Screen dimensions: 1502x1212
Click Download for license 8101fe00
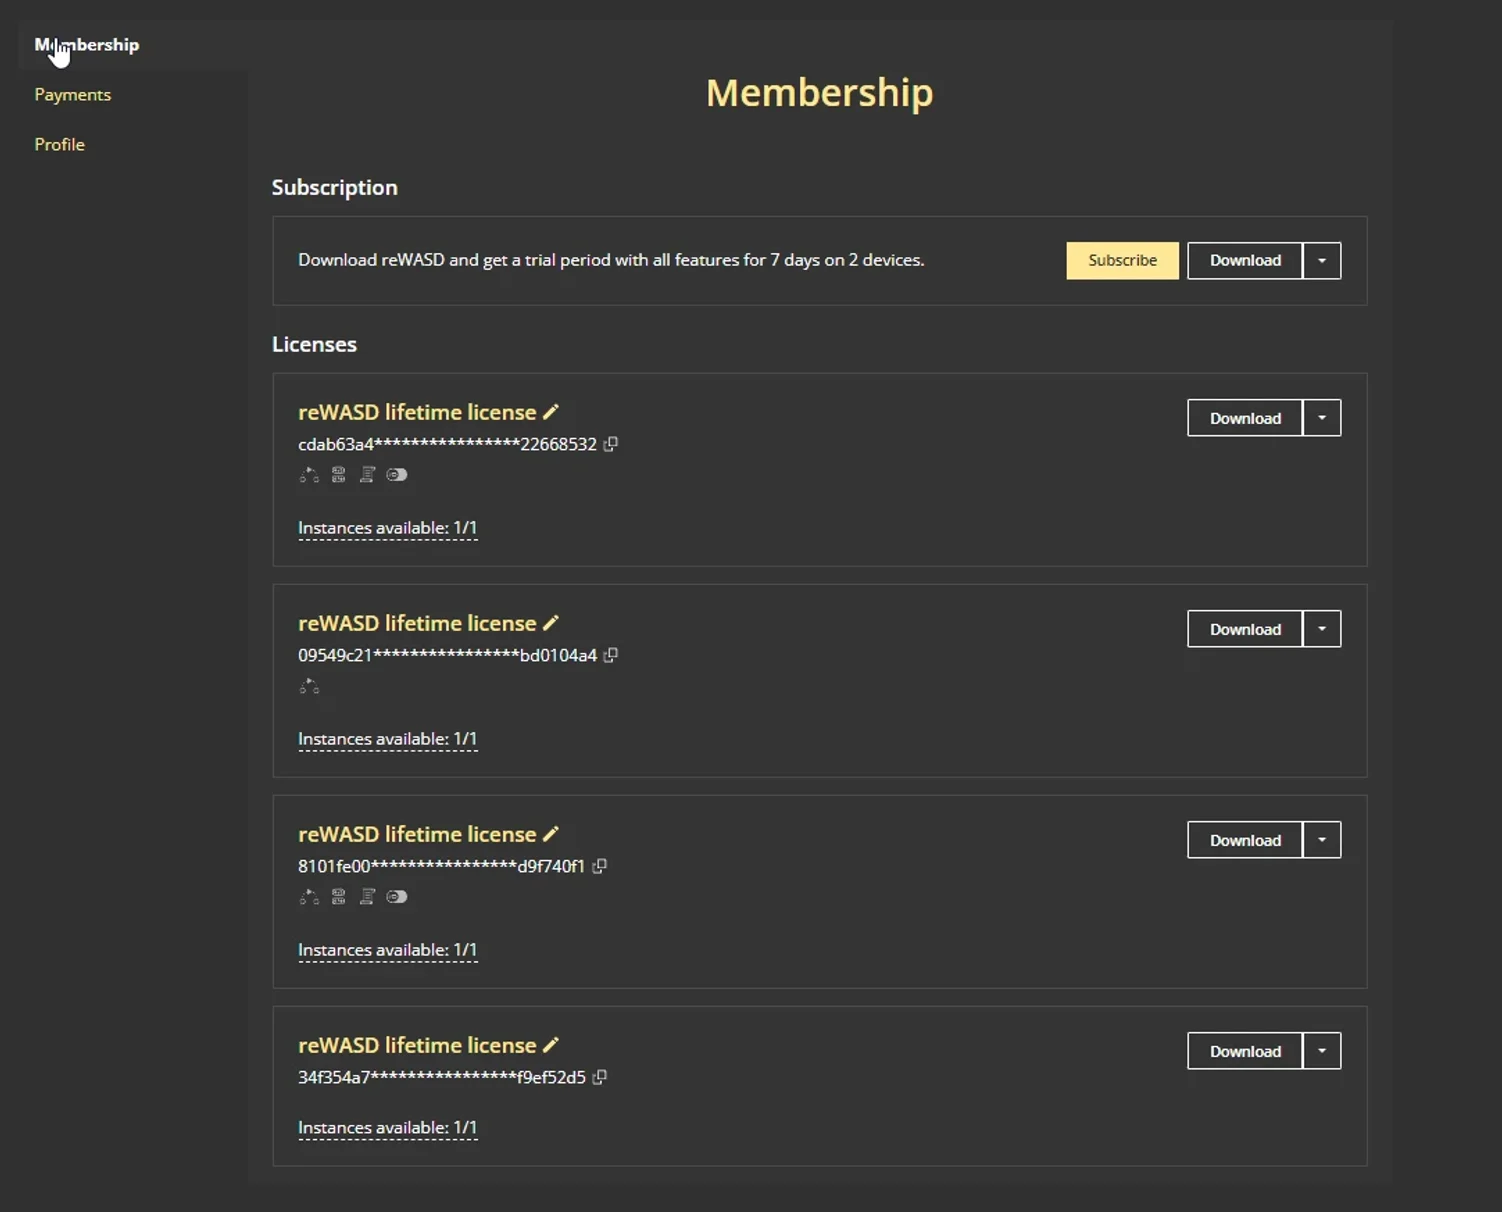(1245, 840)
